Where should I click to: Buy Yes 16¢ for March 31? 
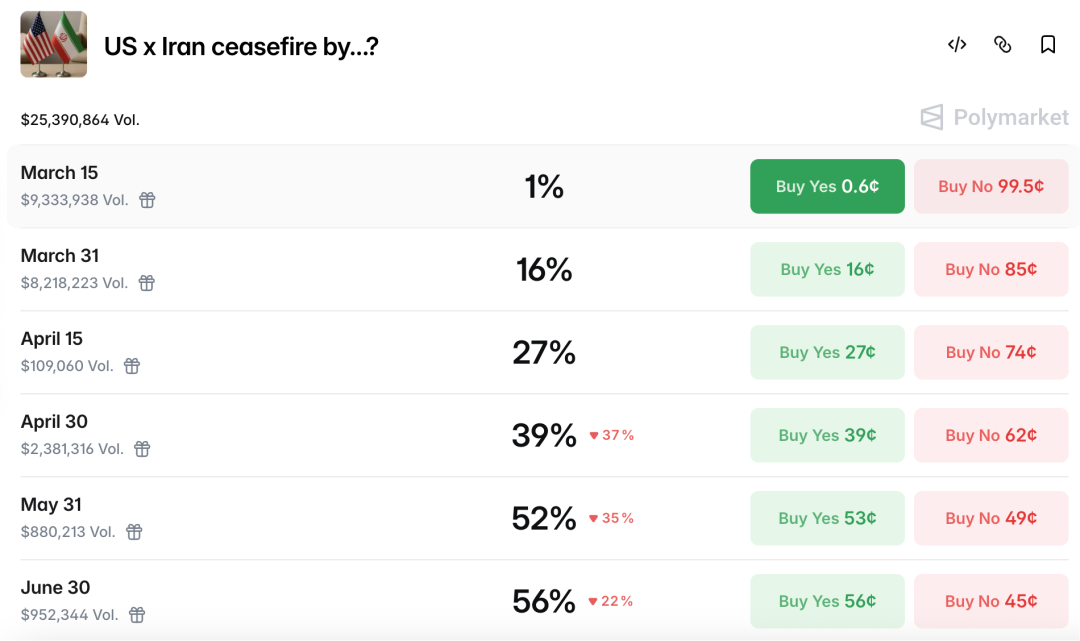tap(827, 269)
